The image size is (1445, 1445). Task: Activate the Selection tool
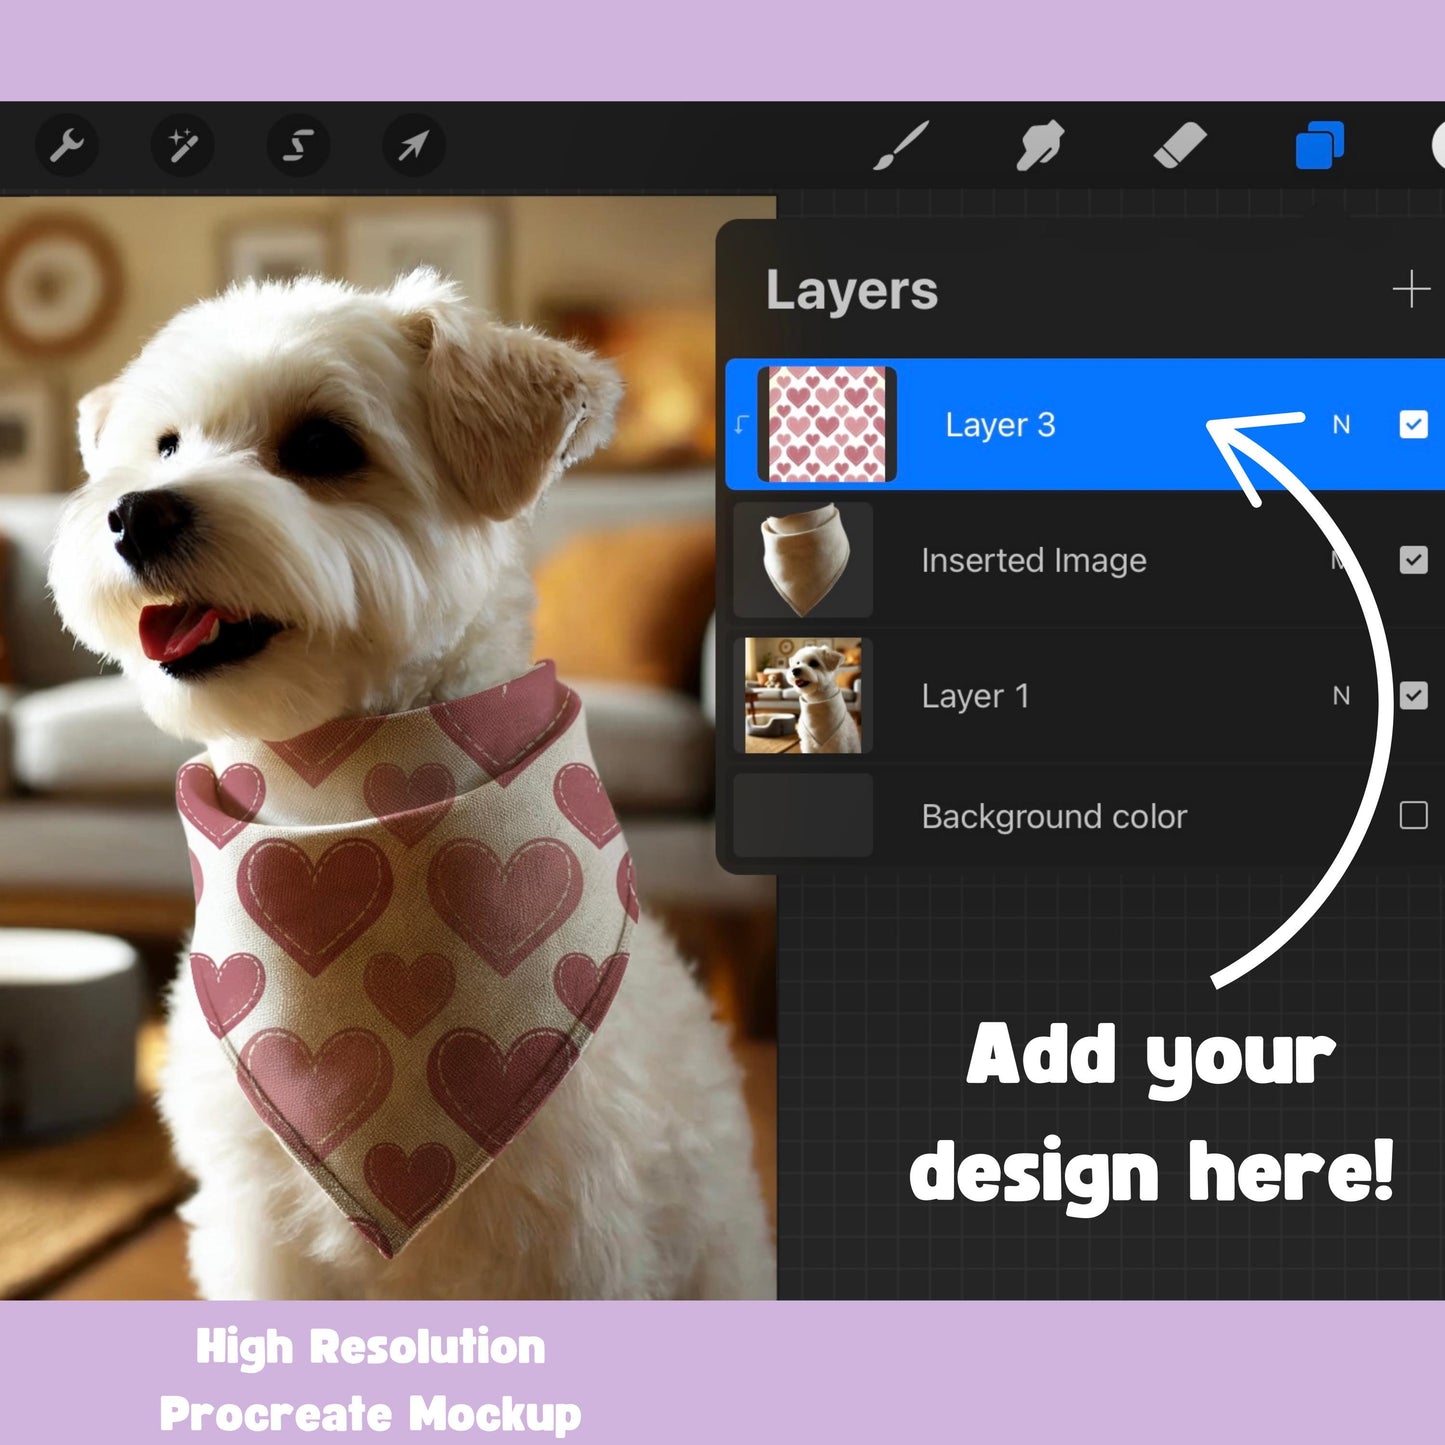(298, 146)
